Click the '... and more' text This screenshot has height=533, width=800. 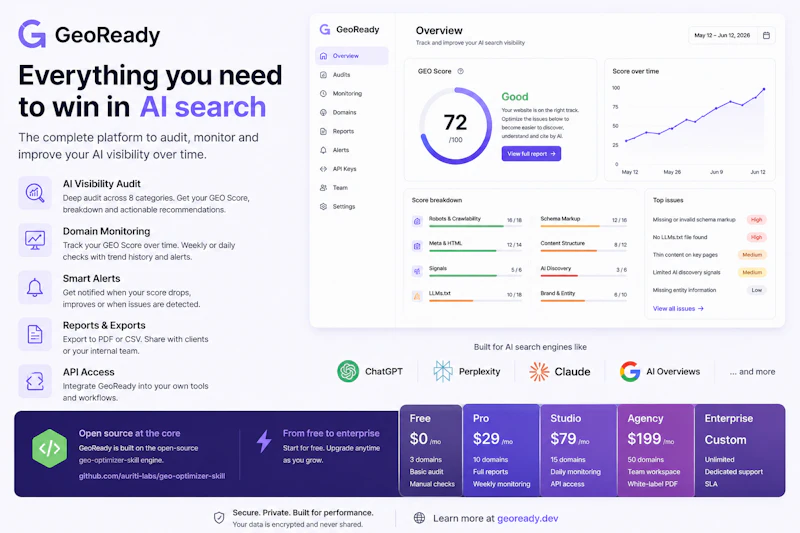tap(752, 372)
